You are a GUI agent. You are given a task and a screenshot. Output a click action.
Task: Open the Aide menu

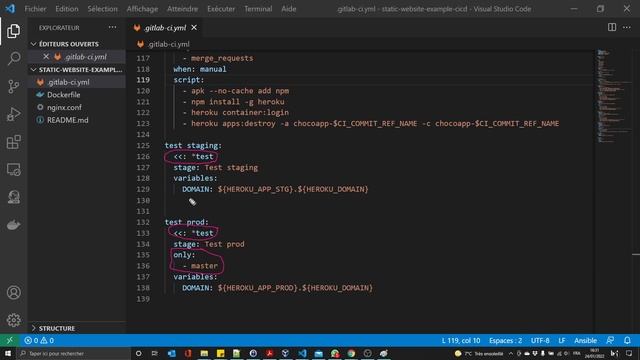[289, 9]
